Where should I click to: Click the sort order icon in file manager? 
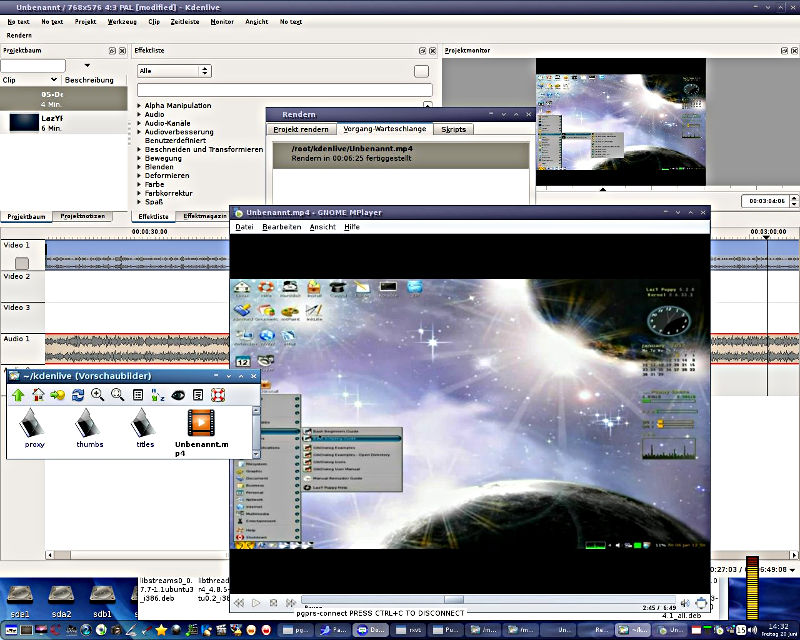point(158,395)
